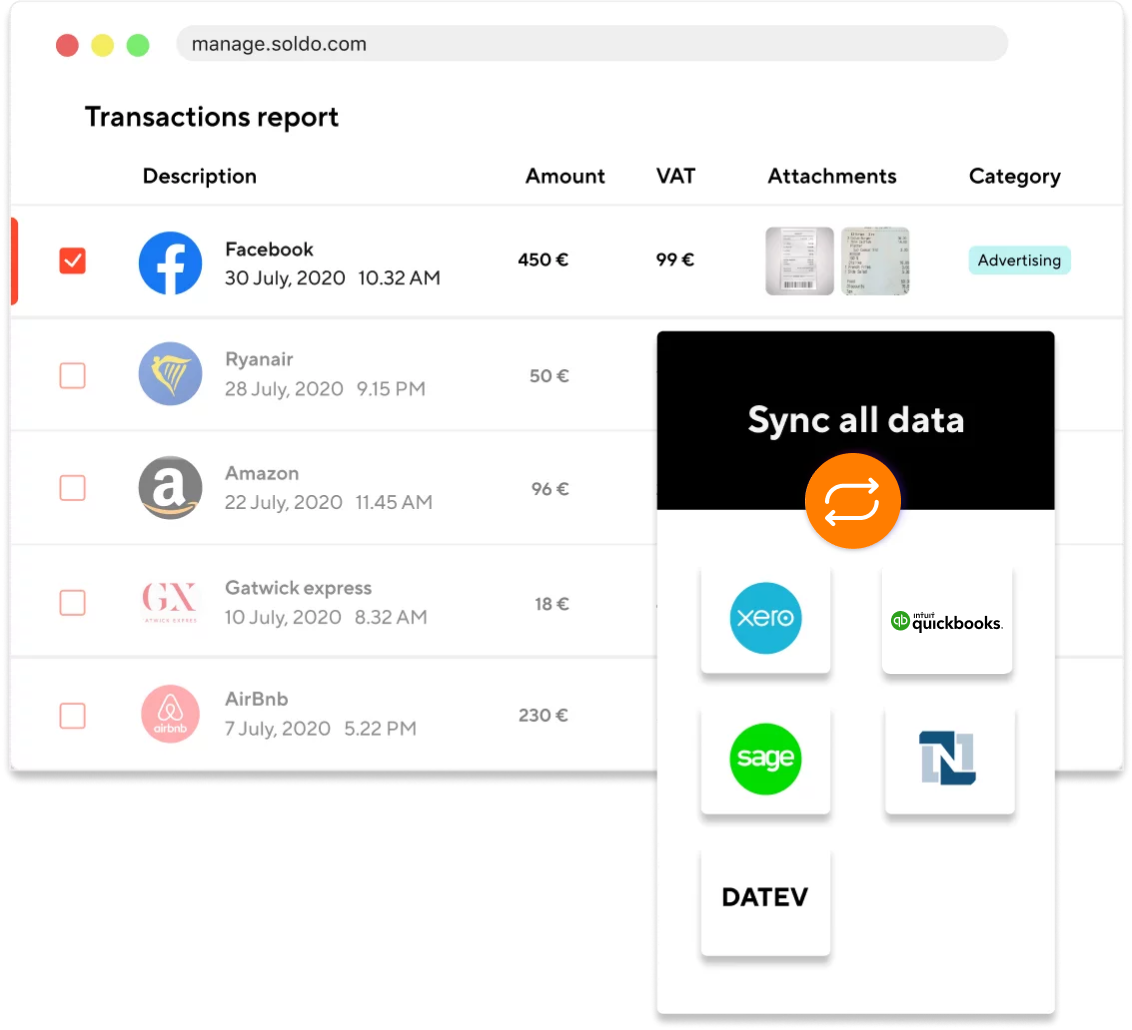
Task: Click the Facebook transaction name
Action: pyautogui.click(x=269, y=250)
